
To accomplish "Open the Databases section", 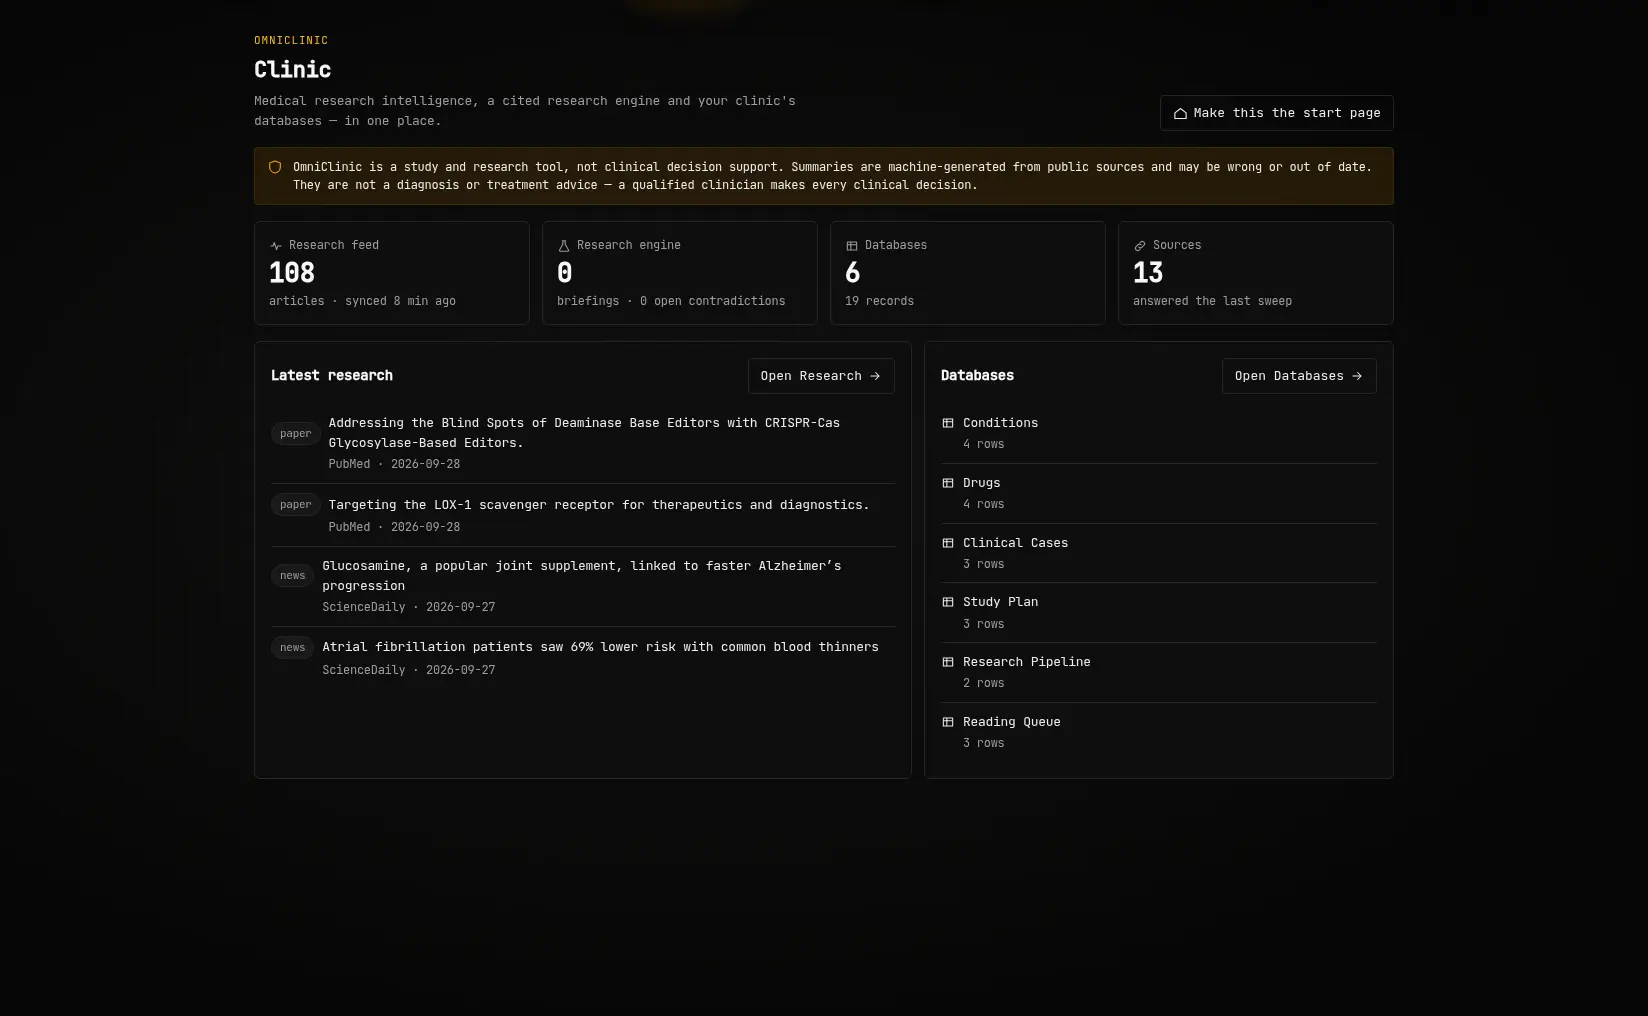I will [1299, 376].
